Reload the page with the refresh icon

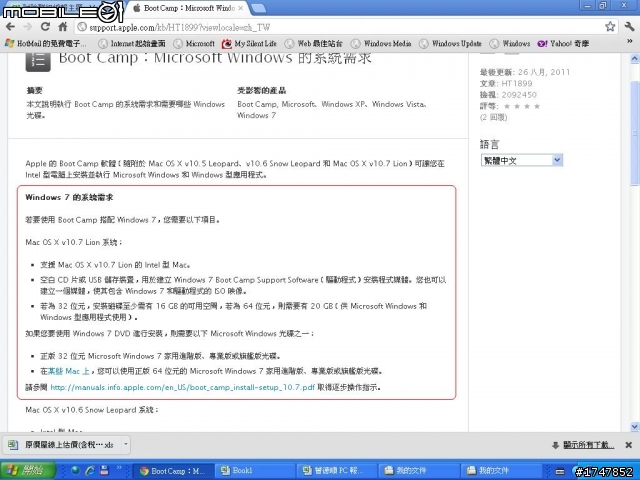(x=45, y=27)
